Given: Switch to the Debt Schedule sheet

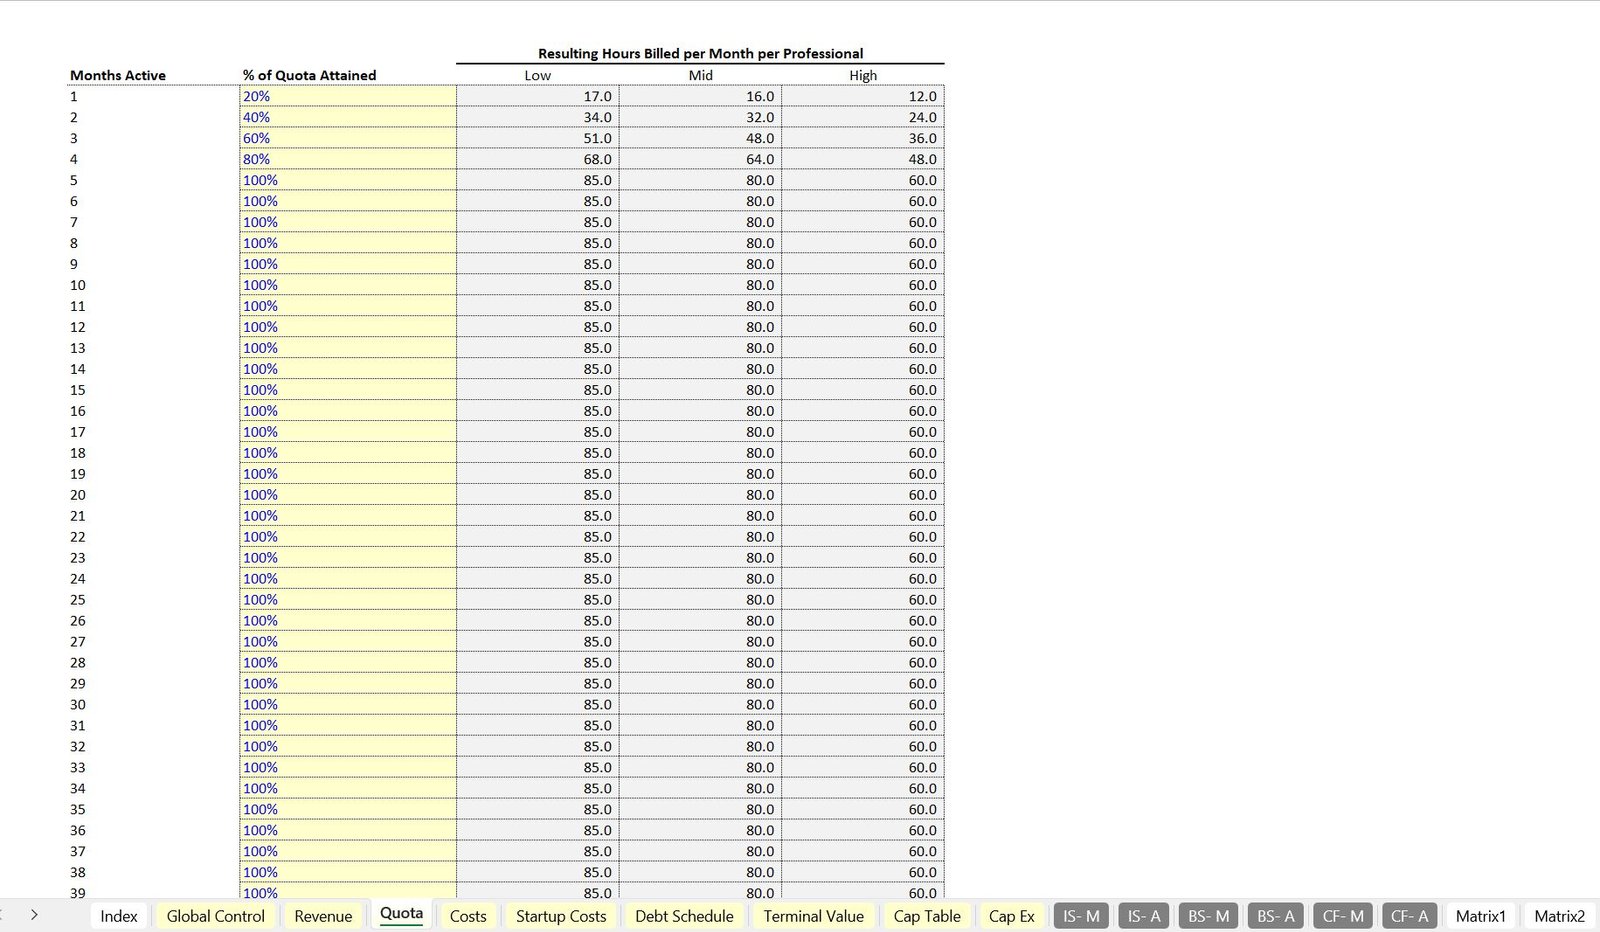Looking at the screenshot, I should pyautogui.click(x=684, y=916).
